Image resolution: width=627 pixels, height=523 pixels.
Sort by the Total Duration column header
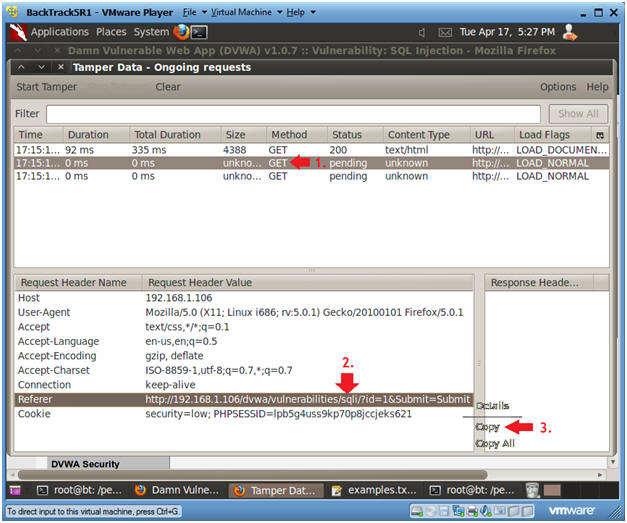(x=175, y=135)
